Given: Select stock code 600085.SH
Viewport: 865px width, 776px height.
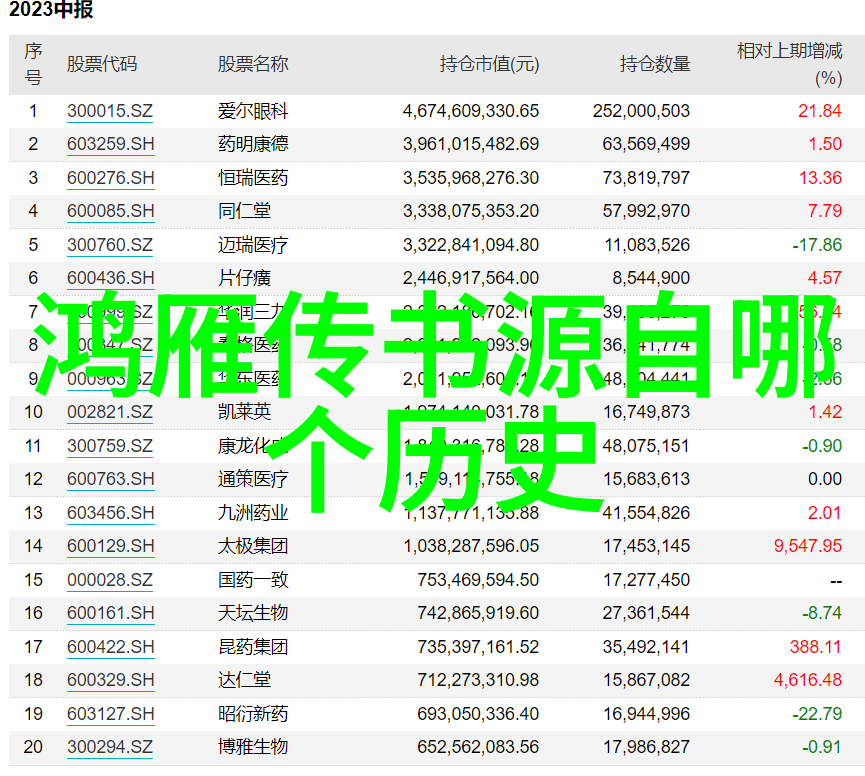Looking at the screenshot, I should coord(111,211).
